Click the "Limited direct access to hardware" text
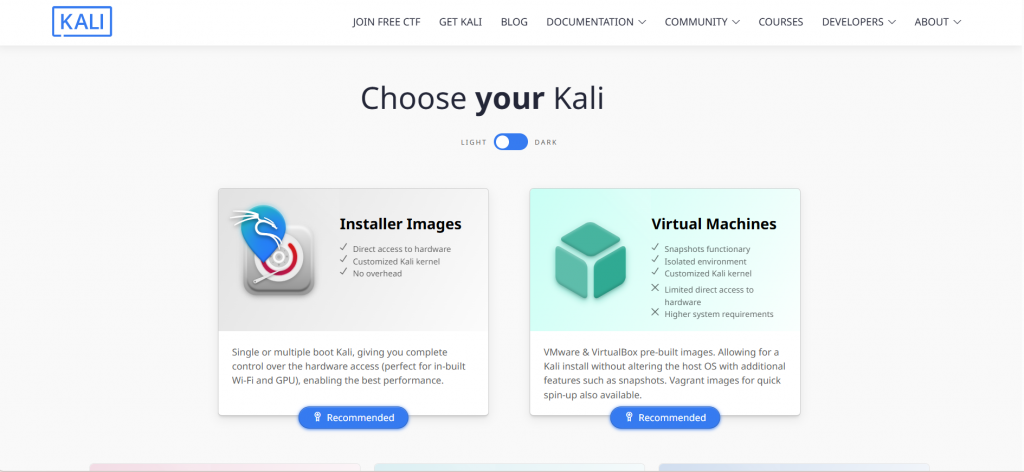 pyautogui.click(x=709, y=296)
